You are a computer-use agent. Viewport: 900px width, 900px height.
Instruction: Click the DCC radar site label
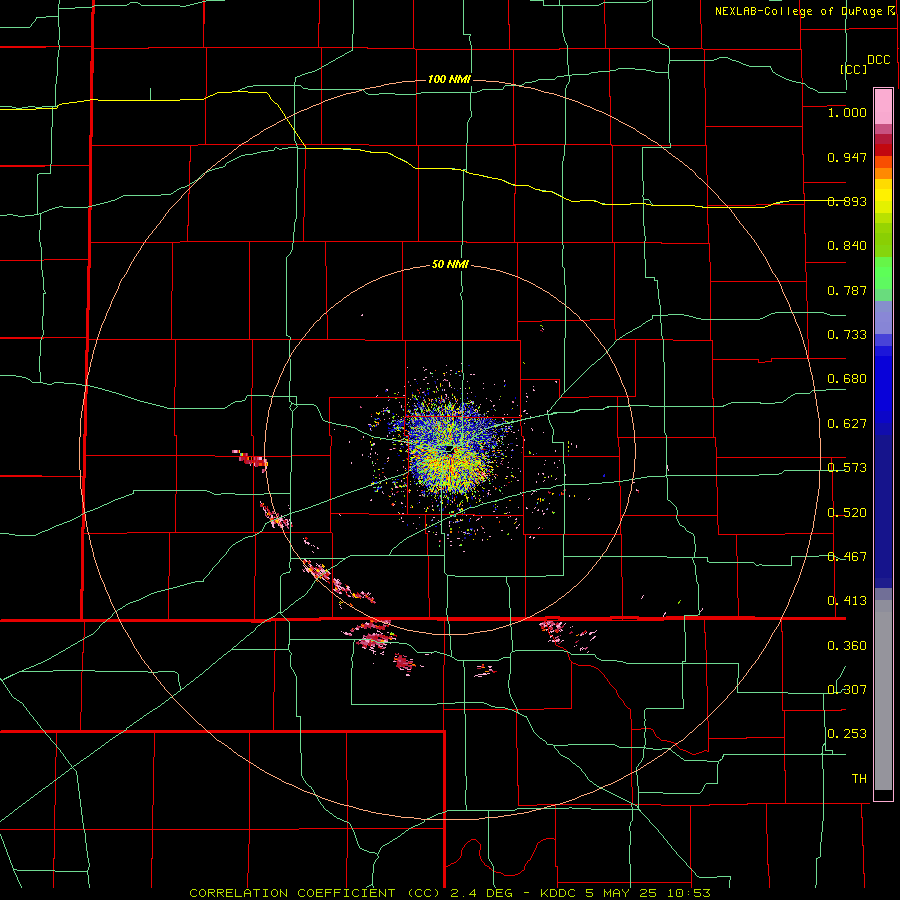click(x=879, y=60)
